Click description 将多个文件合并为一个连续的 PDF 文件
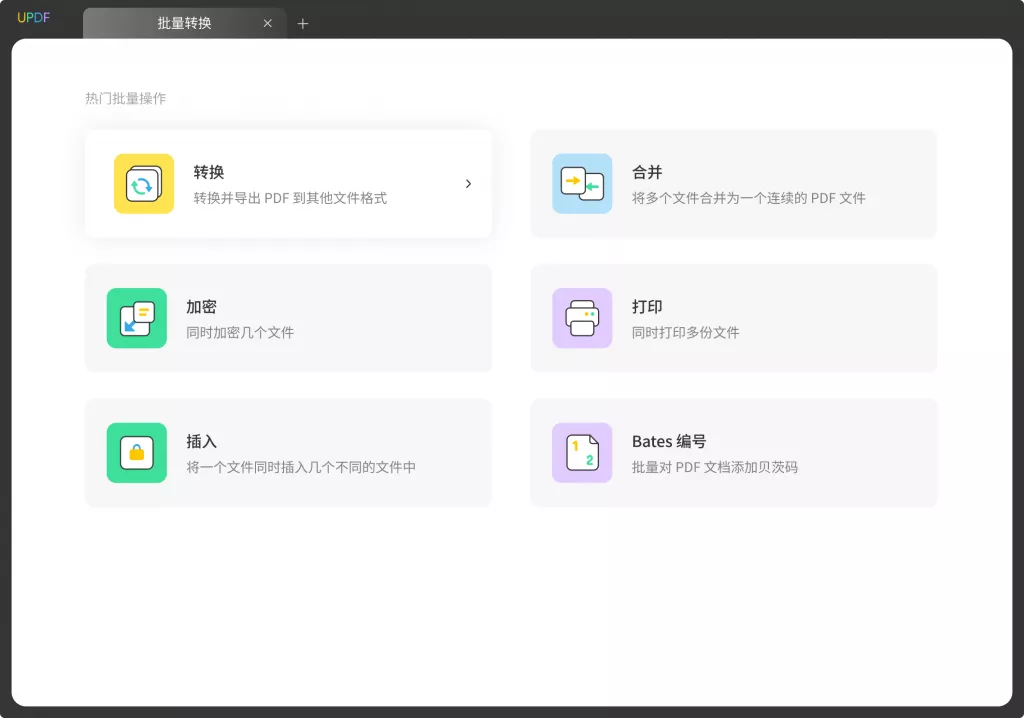This screenshot has width=1024, height=718. (748, 198)
